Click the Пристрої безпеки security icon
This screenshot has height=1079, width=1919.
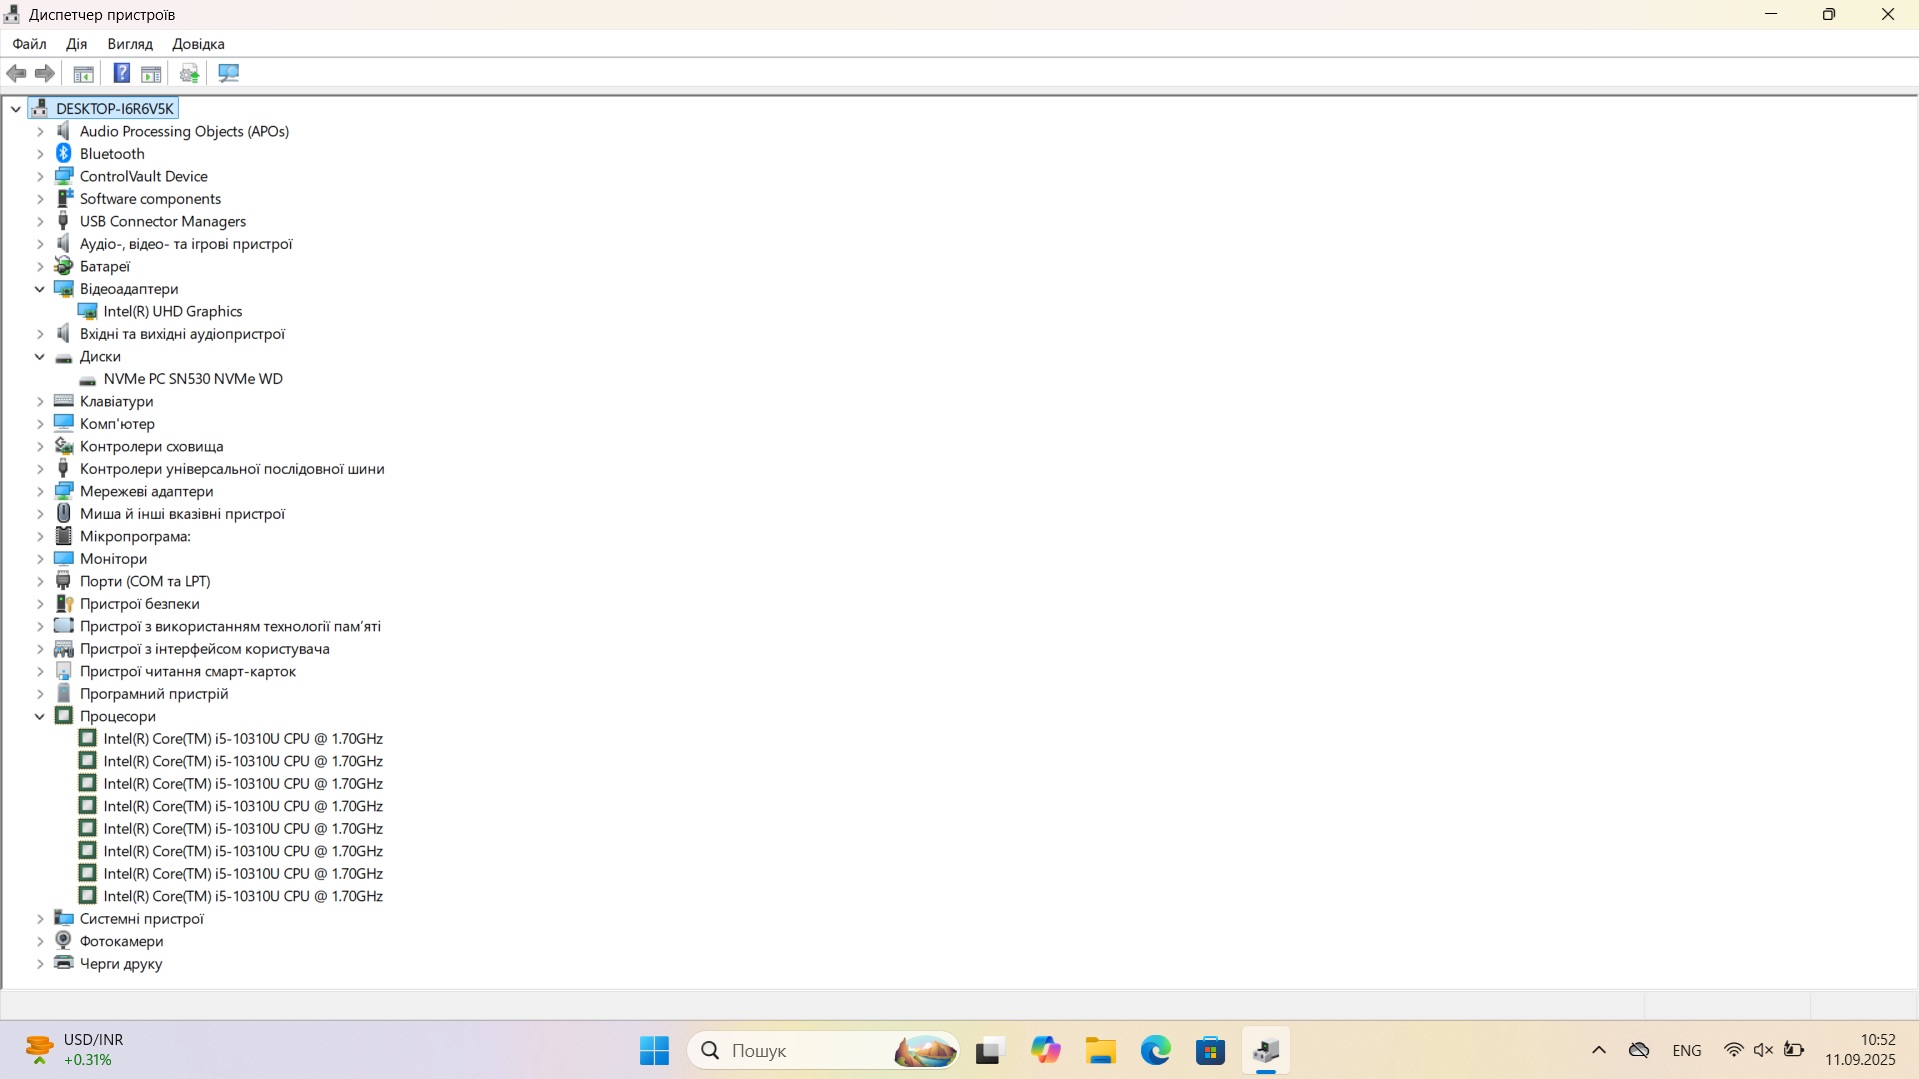64,604
